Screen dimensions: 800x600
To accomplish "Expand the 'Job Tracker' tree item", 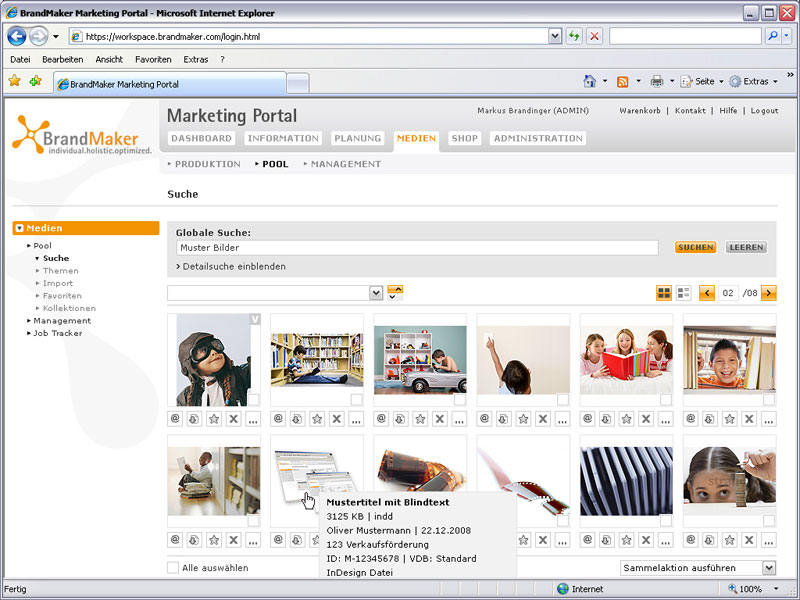I will pos(57,333).
